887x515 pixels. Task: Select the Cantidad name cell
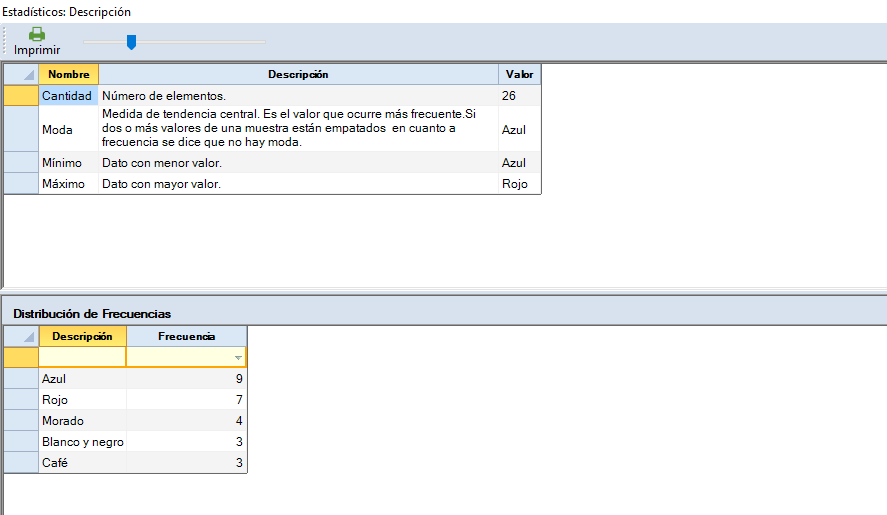pyautogui.click(x=67, y=96)
